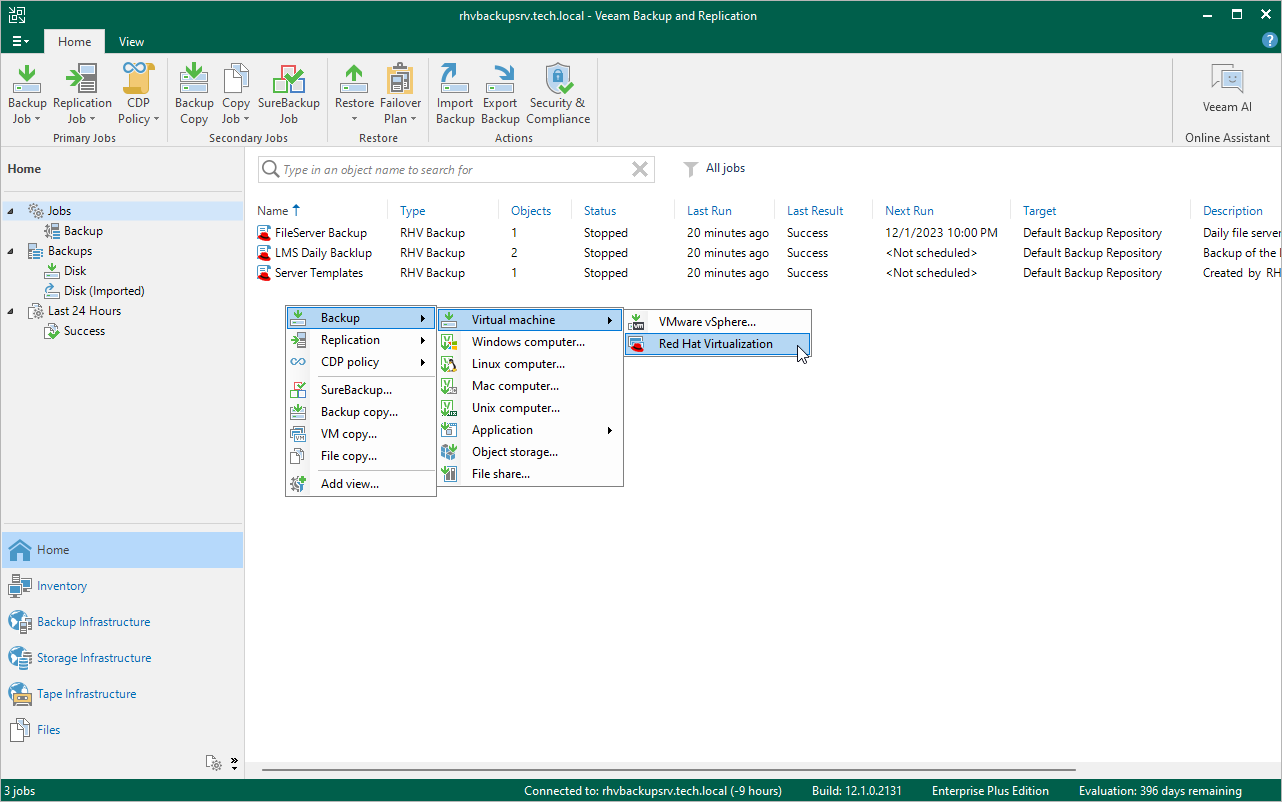1282x802 pixels.
Task: Expand the Application submenu
Action: point(530,430)
